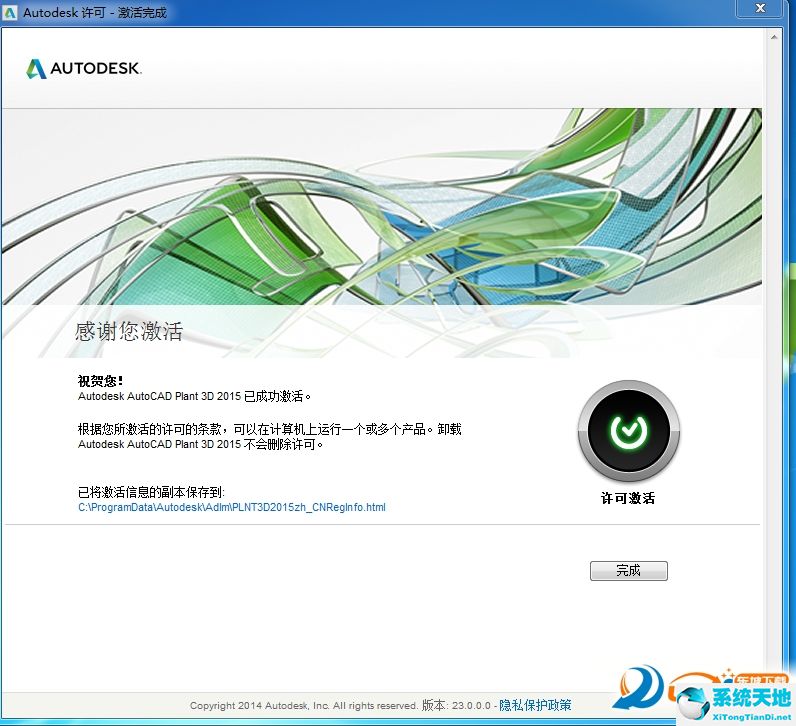Click the Copyright 2014 Autodesk footer text
The width and height of the screenshot is (796, 726).
pos(303,706)
